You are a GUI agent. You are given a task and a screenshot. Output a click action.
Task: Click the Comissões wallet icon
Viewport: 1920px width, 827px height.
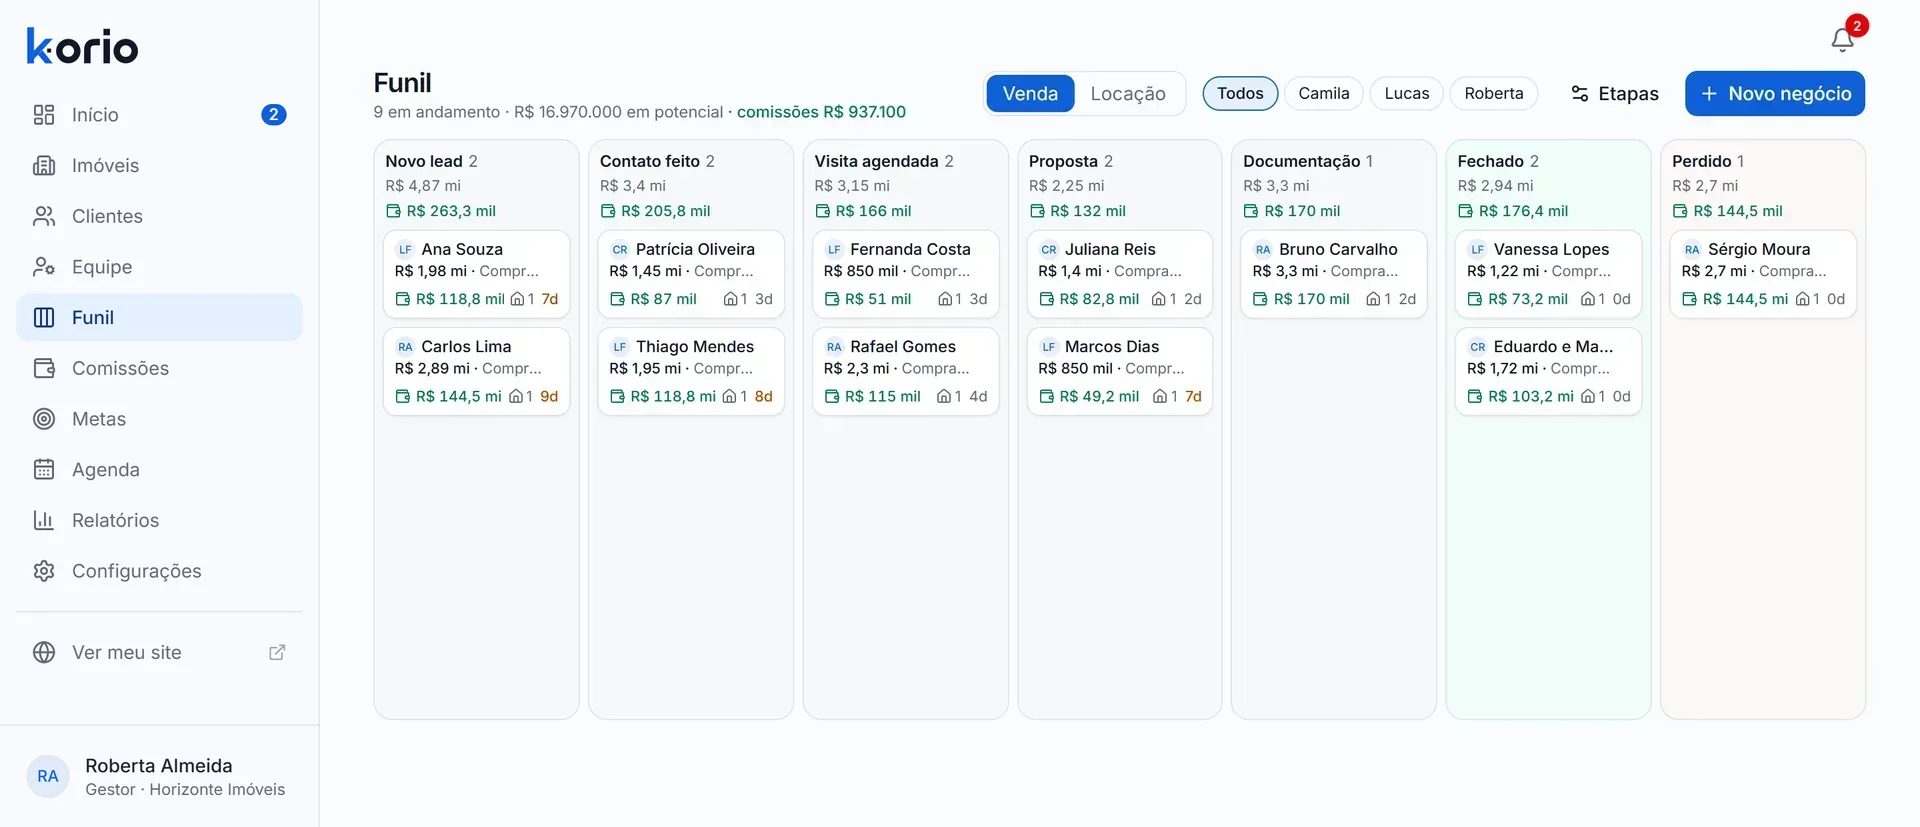click(x=44, y=368)
